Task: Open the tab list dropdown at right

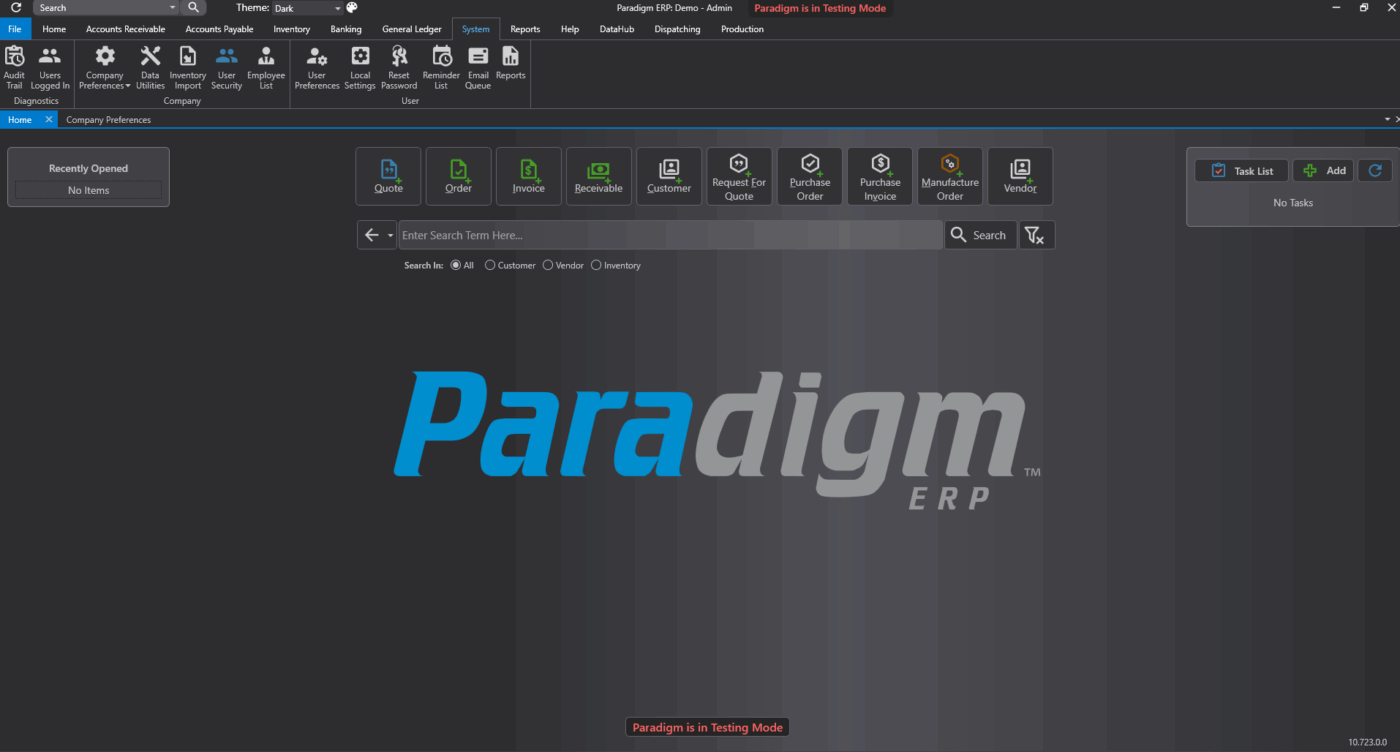Action: coord(1386,119)
